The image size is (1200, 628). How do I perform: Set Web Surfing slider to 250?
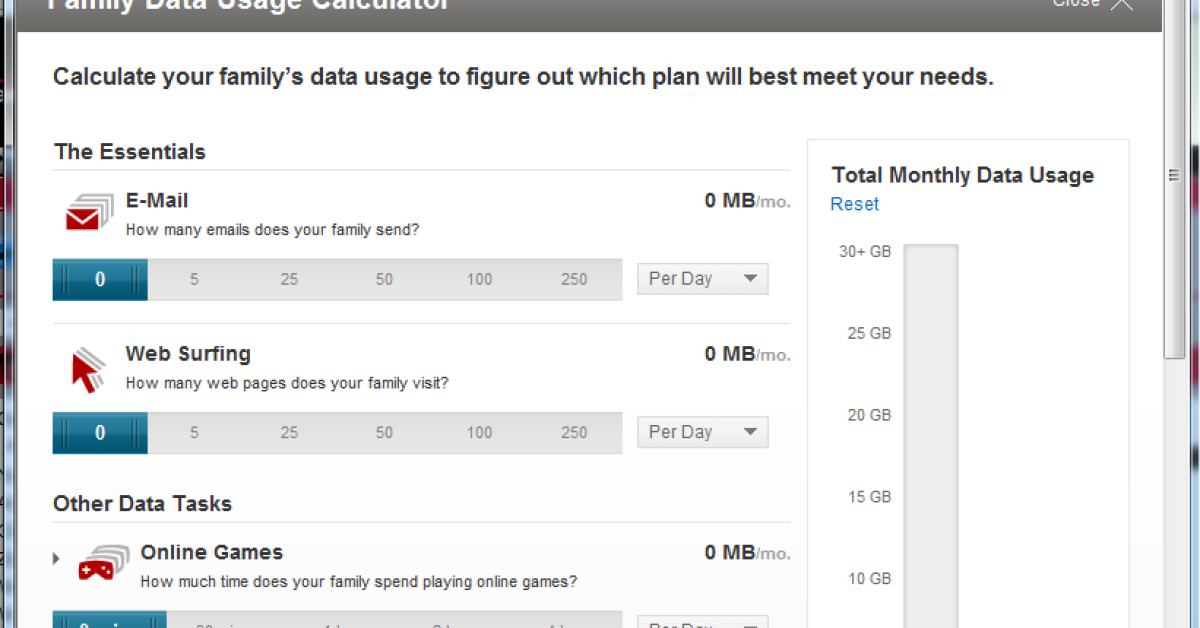click(x=574, y=433)
